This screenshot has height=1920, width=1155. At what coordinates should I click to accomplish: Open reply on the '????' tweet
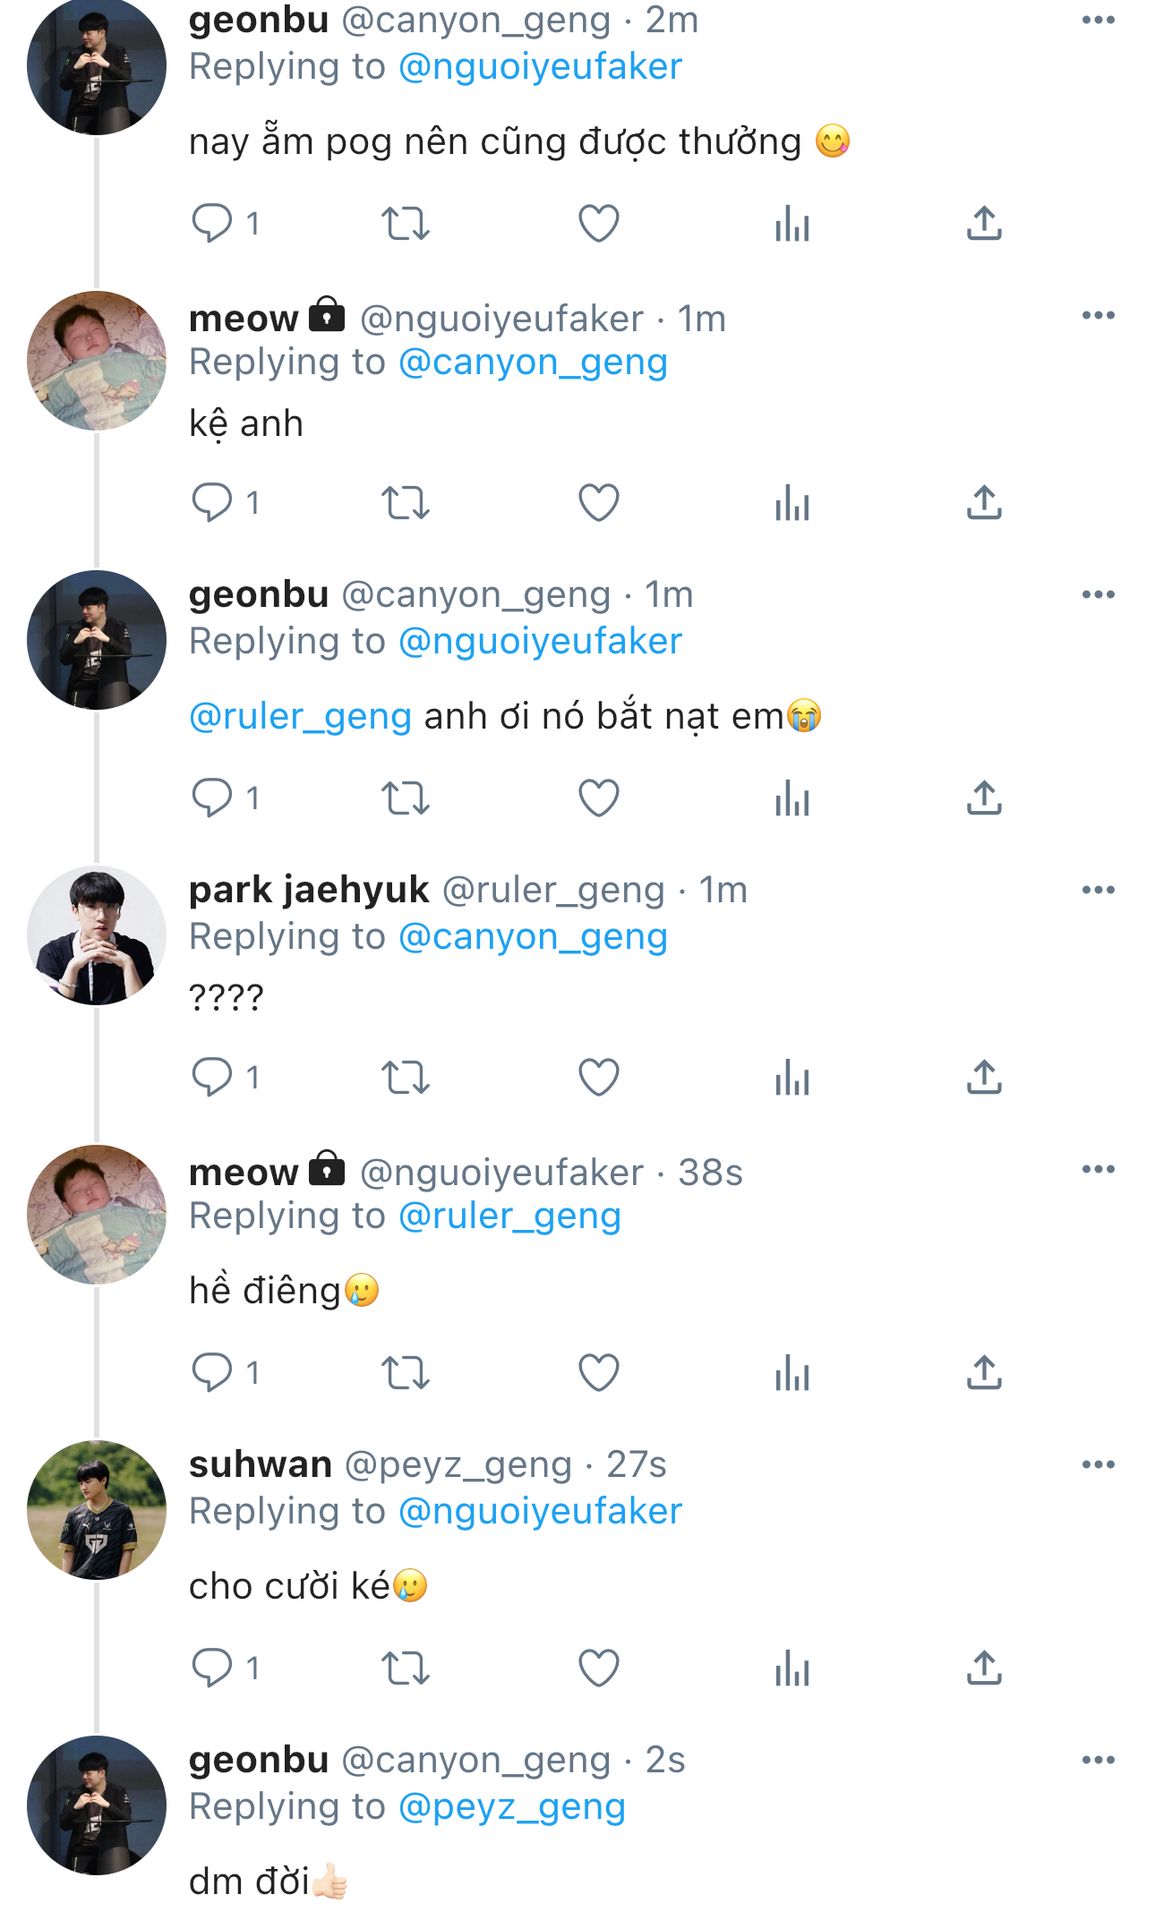point(212,1077)
